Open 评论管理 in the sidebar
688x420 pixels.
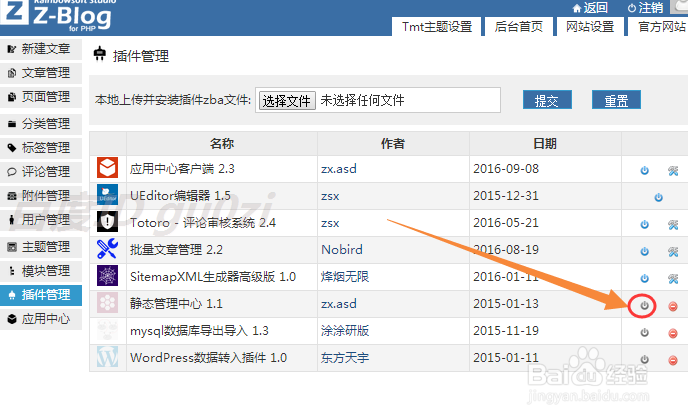(41, 172)
